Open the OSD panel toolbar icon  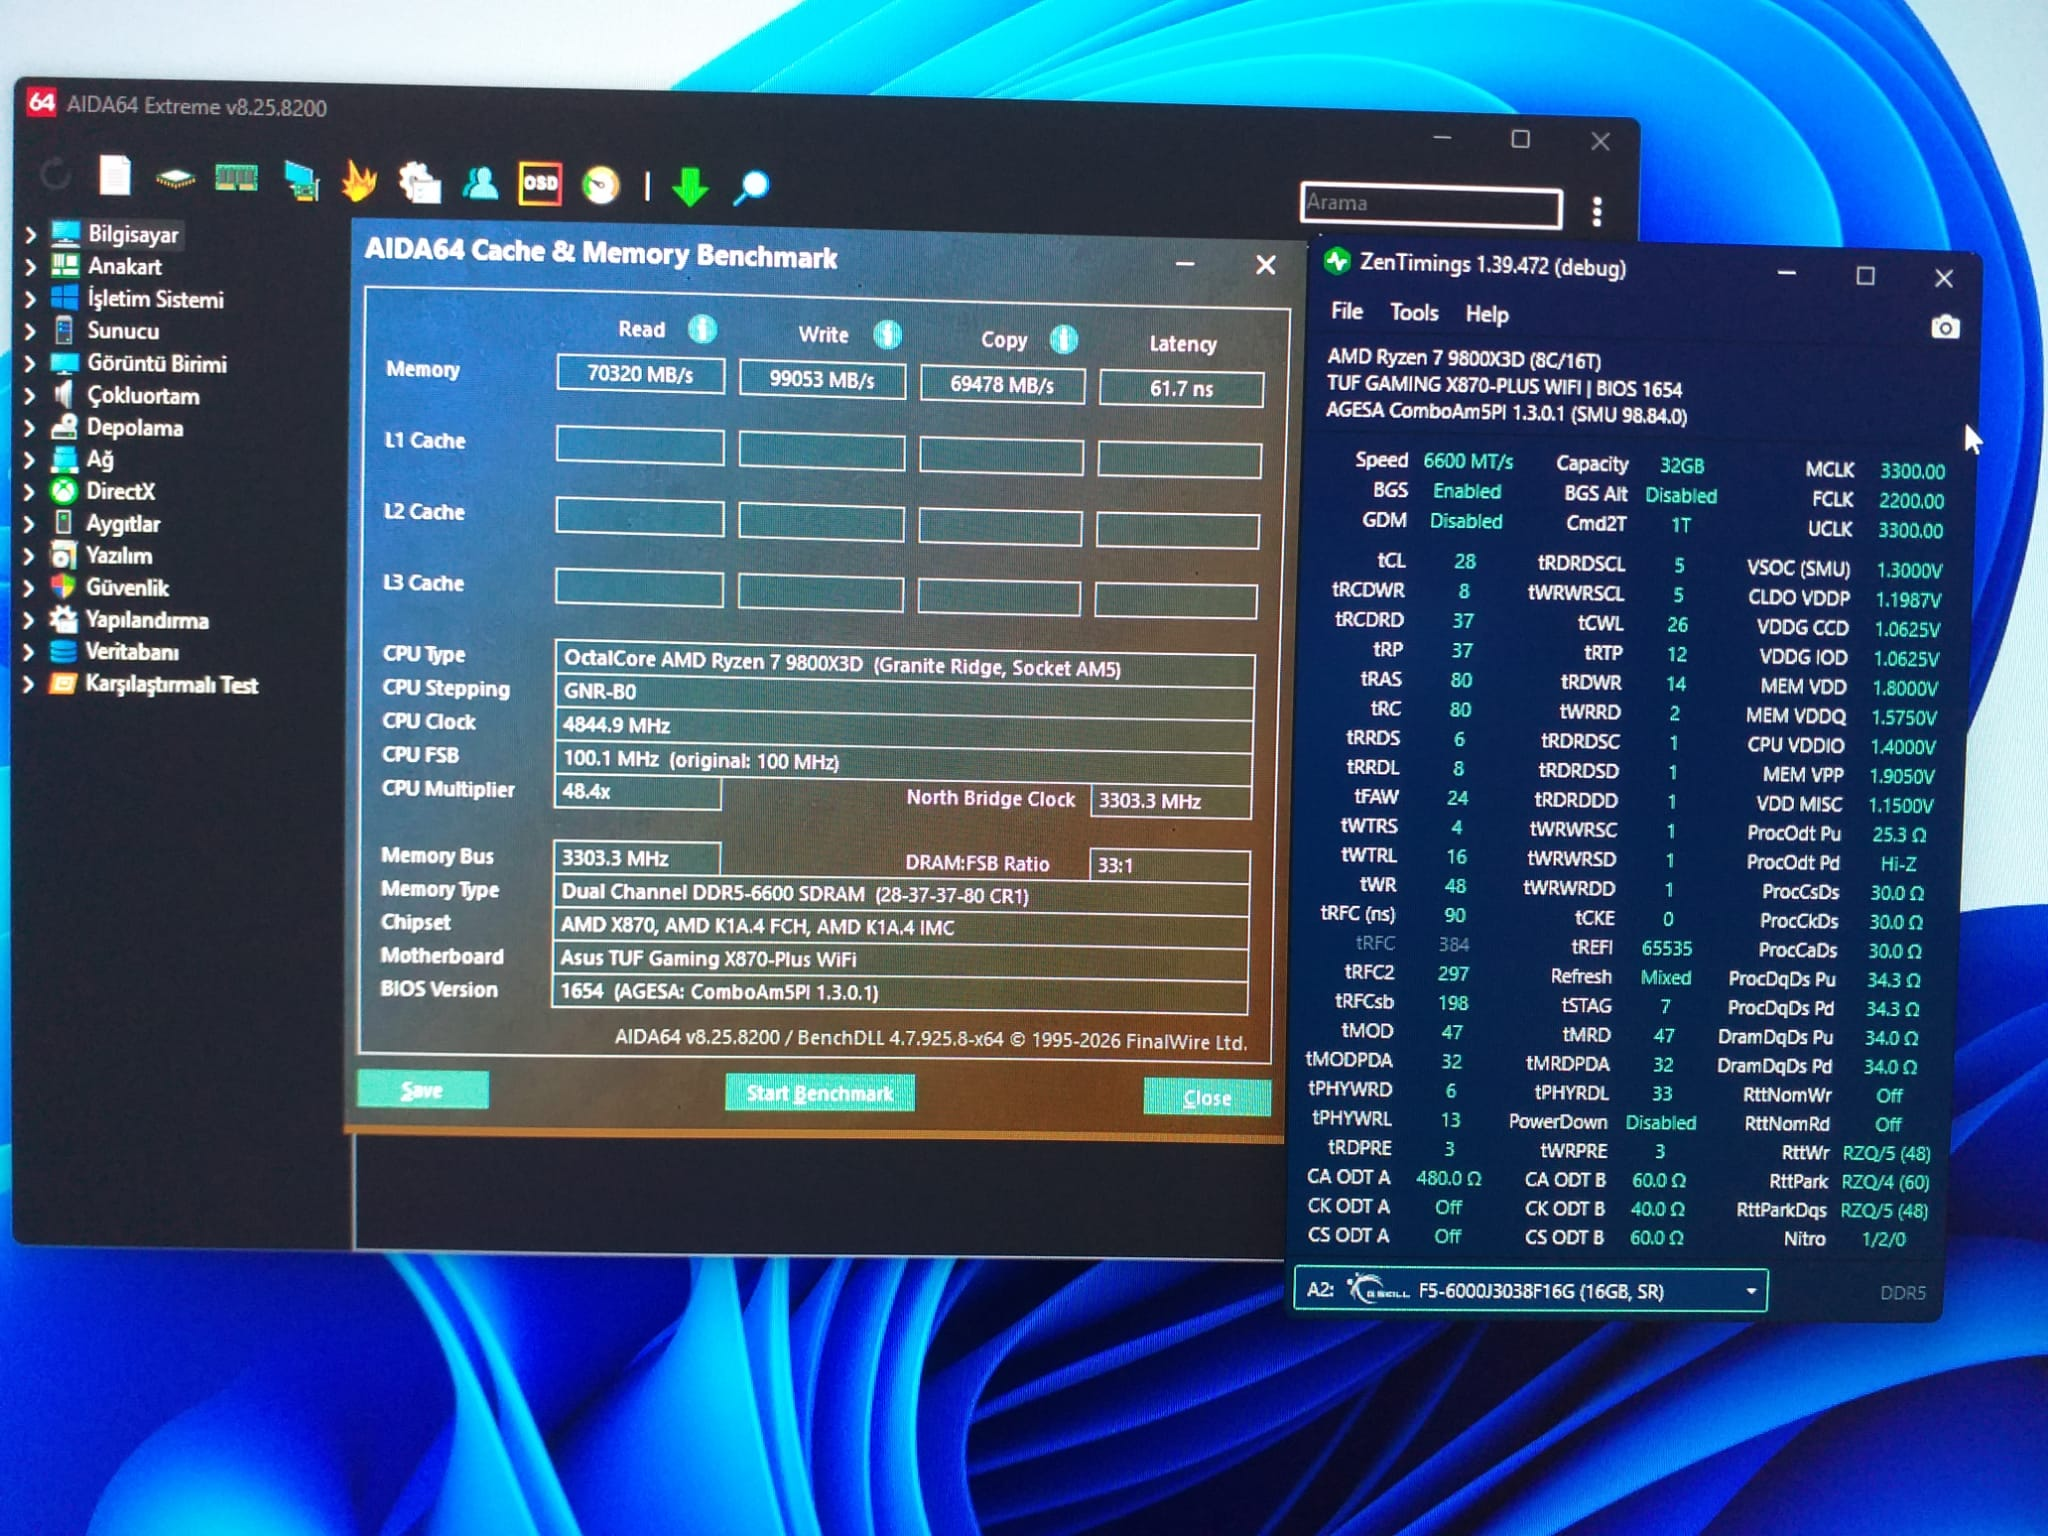540,184
